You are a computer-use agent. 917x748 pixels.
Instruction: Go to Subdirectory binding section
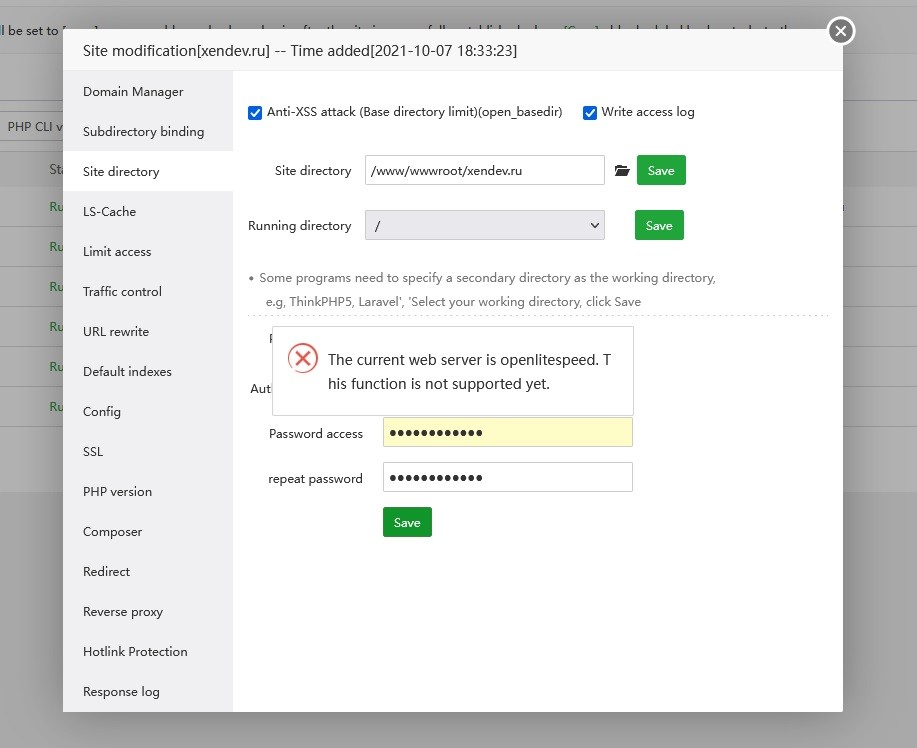point(148,132)
